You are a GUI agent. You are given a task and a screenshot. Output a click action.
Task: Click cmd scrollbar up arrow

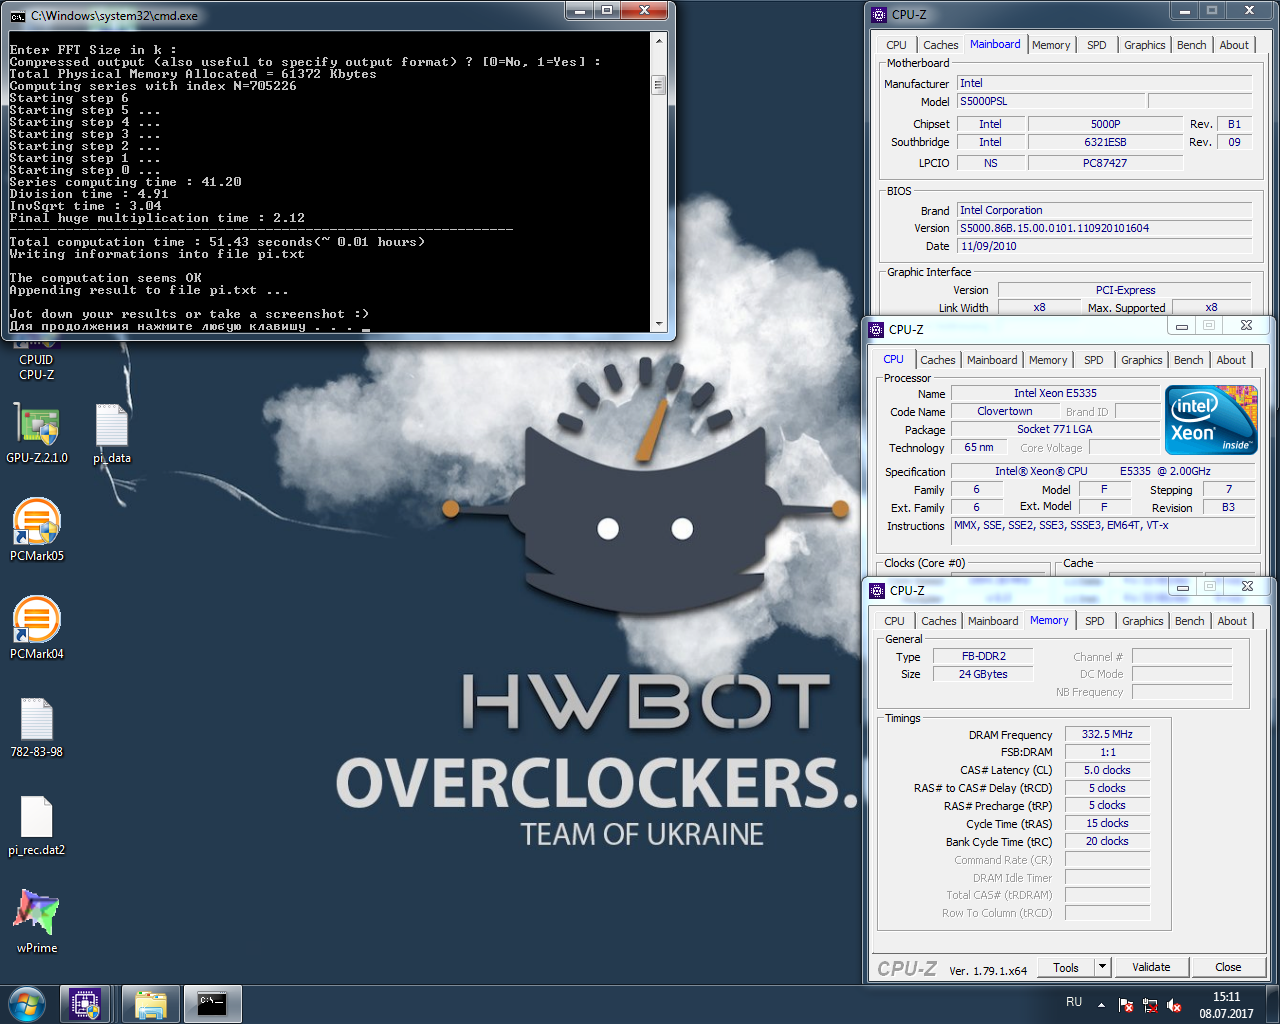tap(659, 40)
